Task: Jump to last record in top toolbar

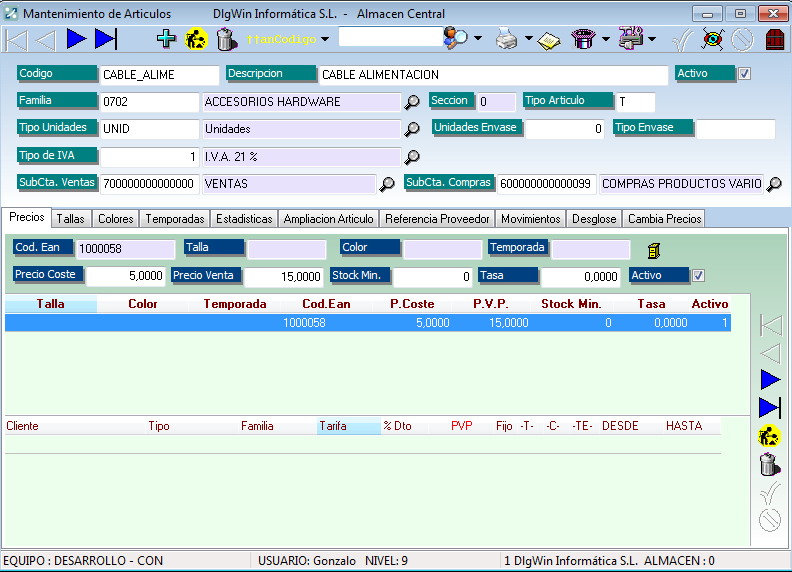Action: (106, 39)
